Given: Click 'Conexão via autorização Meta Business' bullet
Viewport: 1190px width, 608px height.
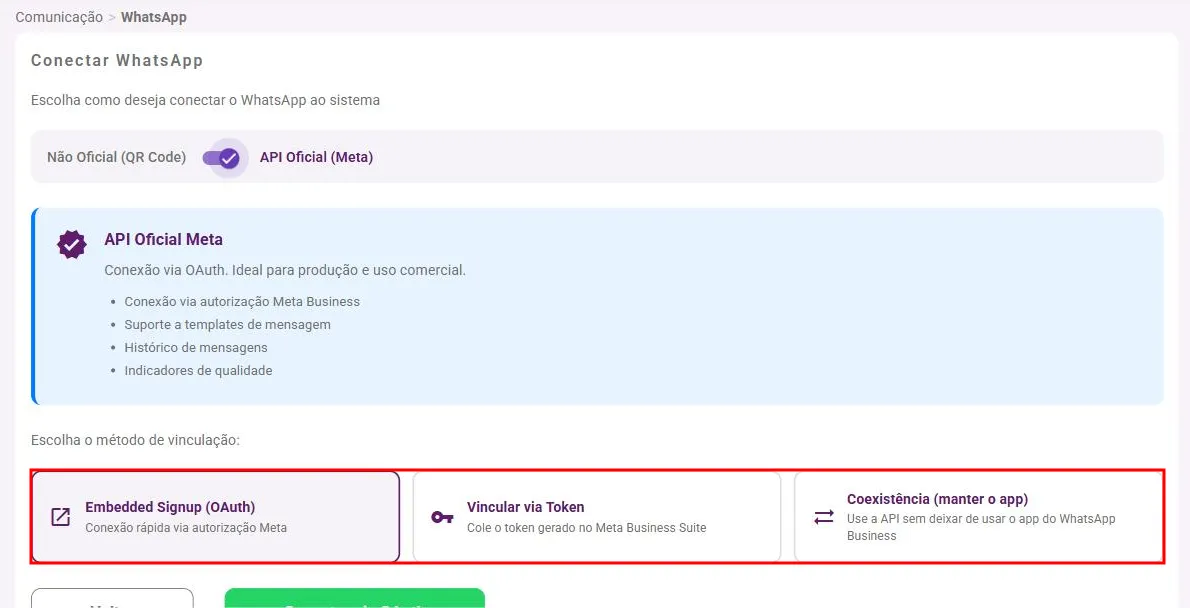Looking at the screenshot, I should click(x=242, y=302).
